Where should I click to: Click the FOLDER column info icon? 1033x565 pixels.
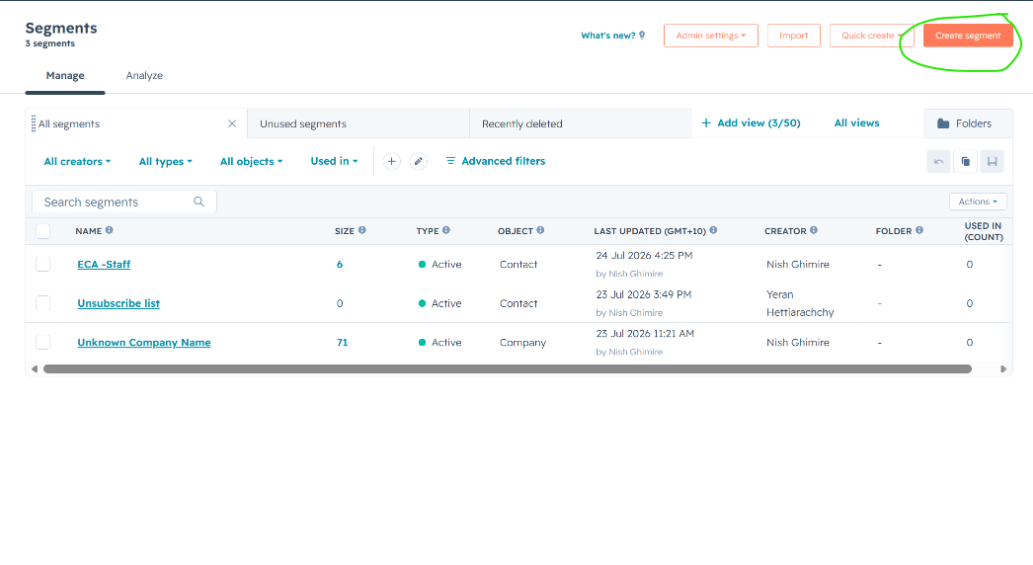[919, 230]
